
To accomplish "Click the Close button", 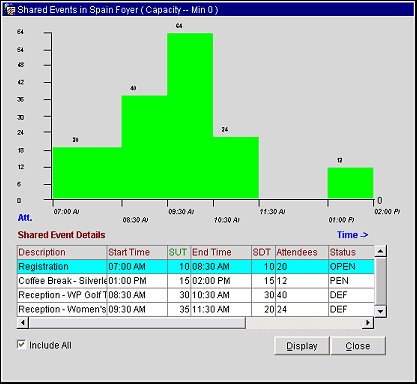I will [358, 346].
